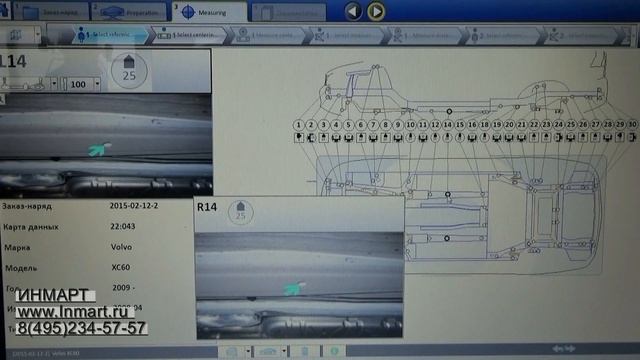The width and height of the screenshot is (640, 360).
Task: Click the third bottom toolbar icon
Action: (x=305, y=351)
